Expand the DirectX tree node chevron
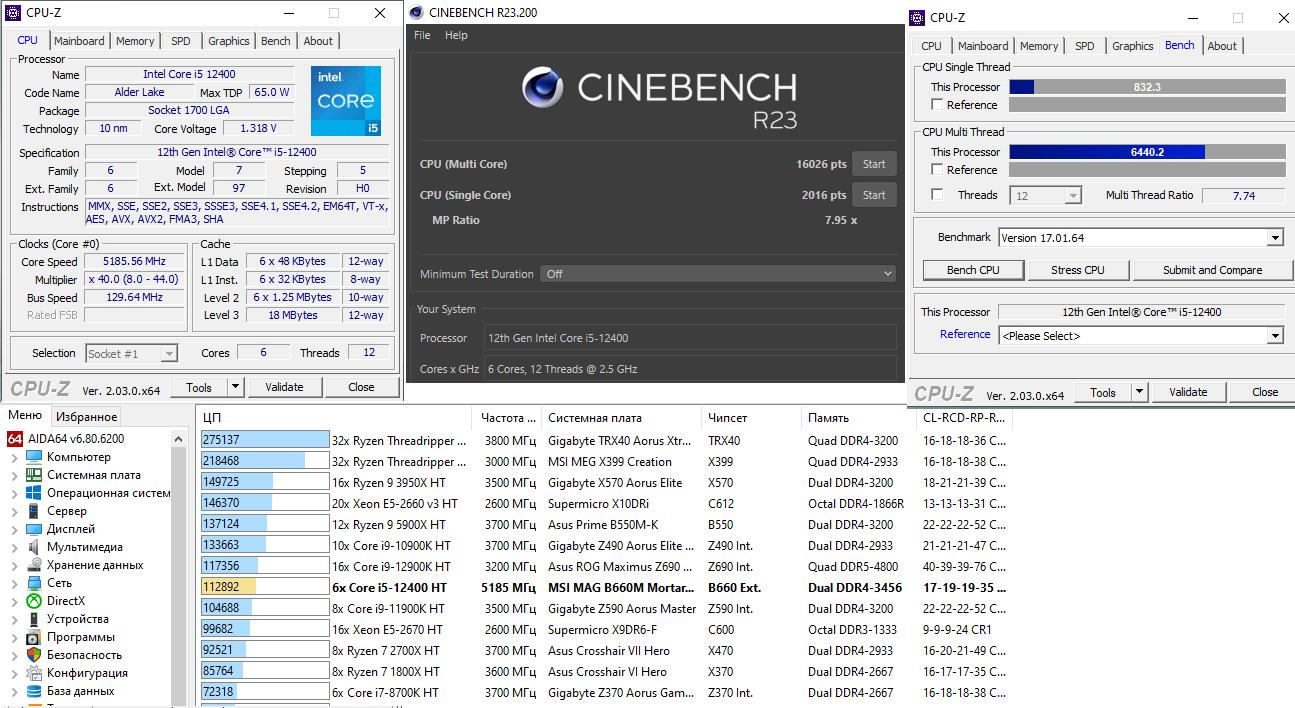Screen dimensions: 1295x708 point(14,602)
